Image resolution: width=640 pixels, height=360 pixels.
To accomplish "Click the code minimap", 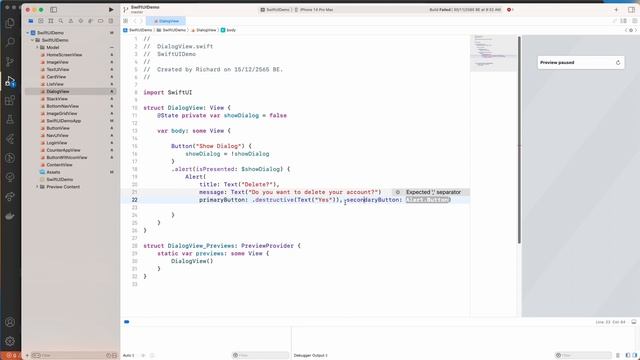I will click(493, 53).
